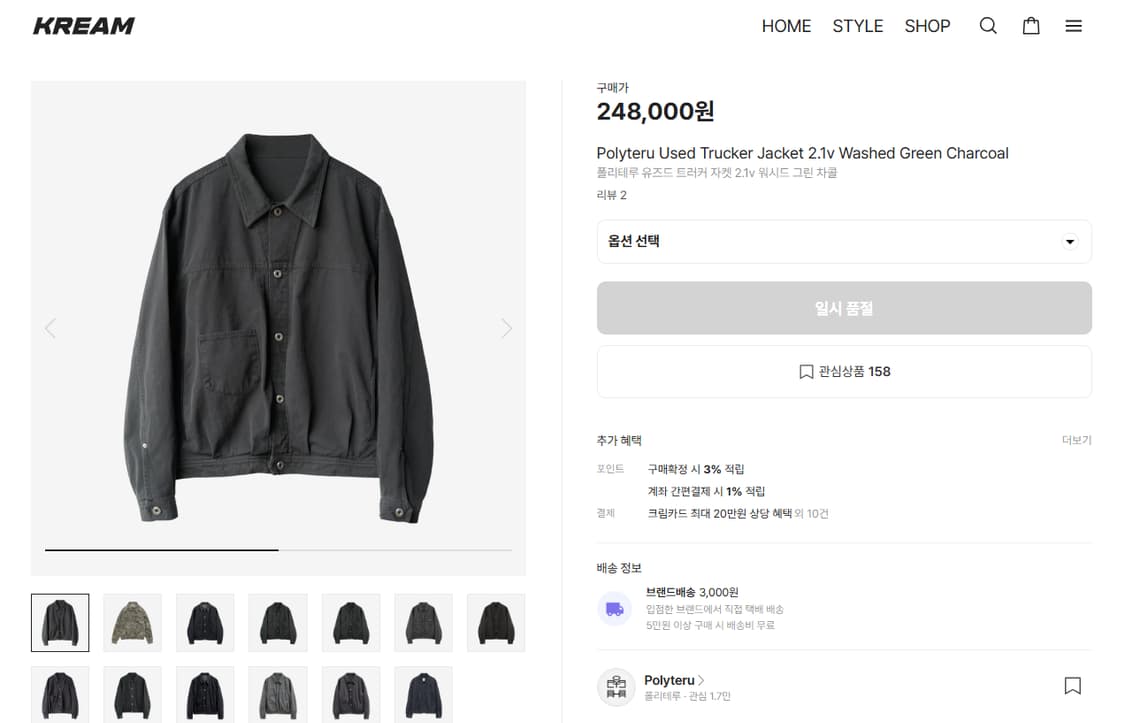
Task: Expand 추가 혜택 with 더보기
Action: point(1076,440)
